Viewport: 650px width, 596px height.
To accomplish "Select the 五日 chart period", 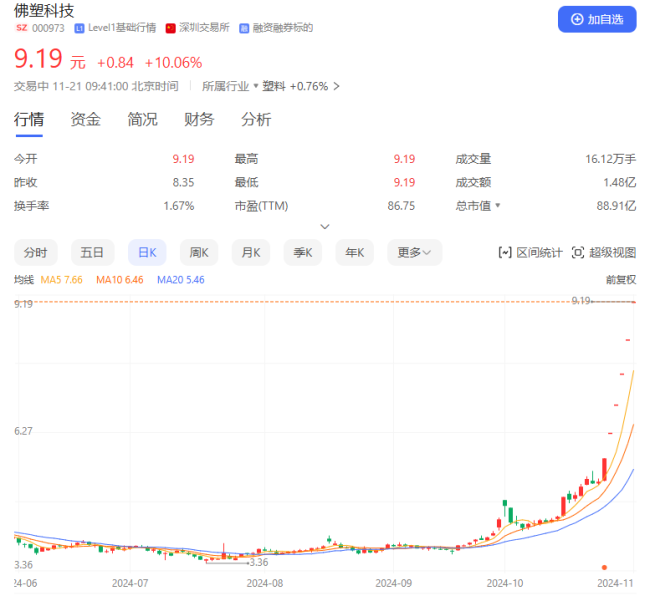I will click(92, 252).
